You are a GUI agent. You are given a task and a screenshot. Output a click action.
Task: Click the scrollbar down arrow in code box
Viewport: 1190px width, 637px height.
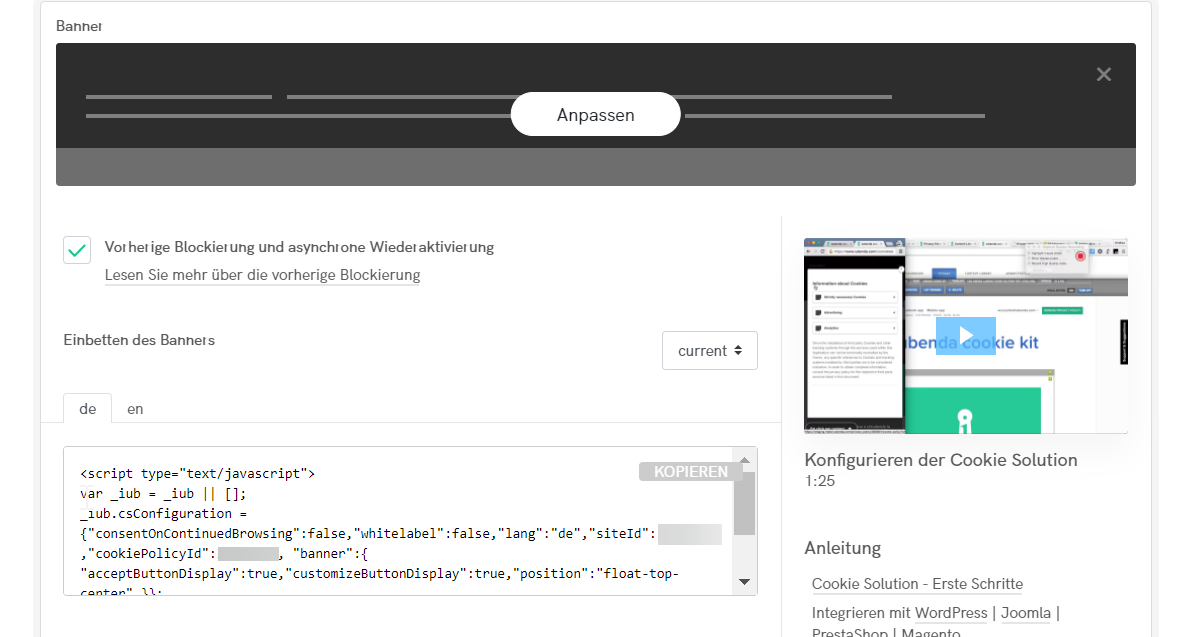point(744,579)
